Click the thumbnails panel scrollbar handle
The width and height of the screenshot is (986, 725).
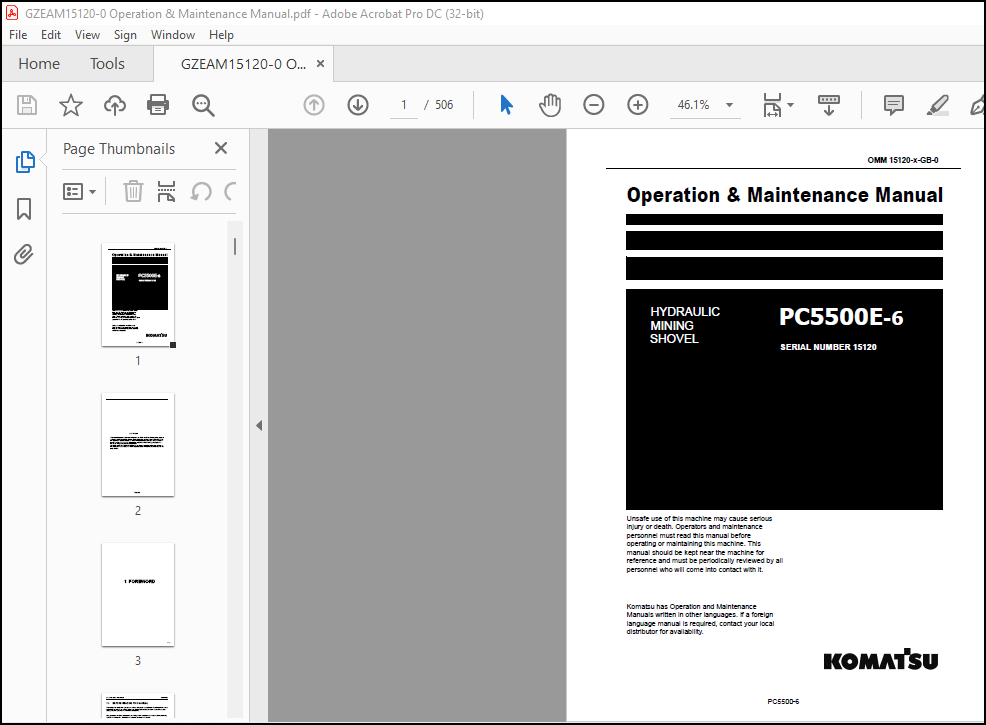click(235, 246)
